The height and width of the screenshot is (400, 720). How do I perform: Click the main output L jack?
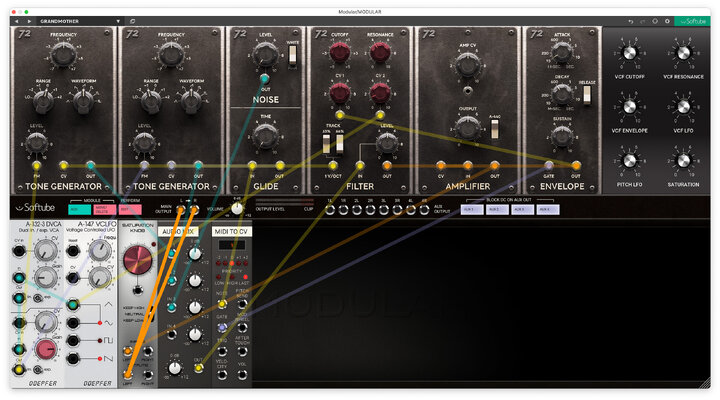tap(181, 209)
